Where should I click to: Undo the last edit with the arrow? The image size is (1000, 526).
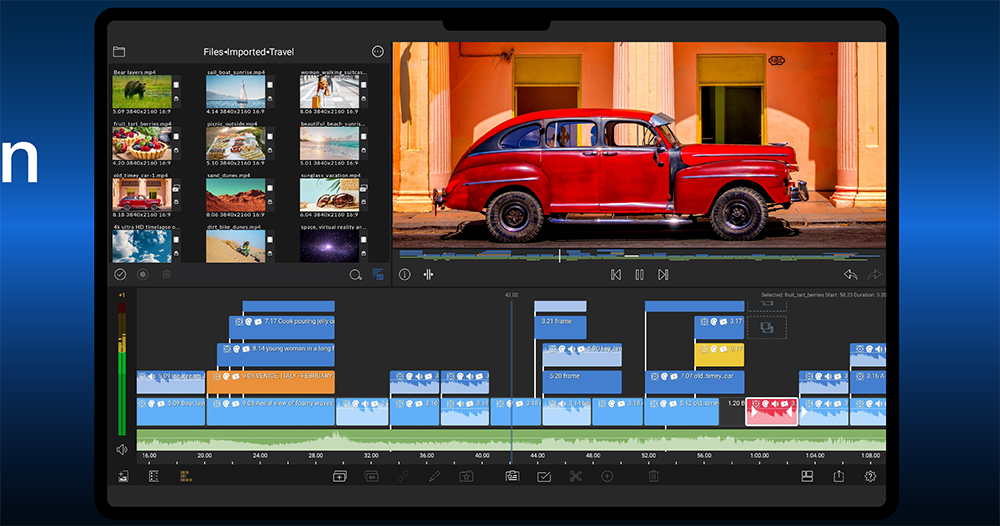tap(850, 274)
